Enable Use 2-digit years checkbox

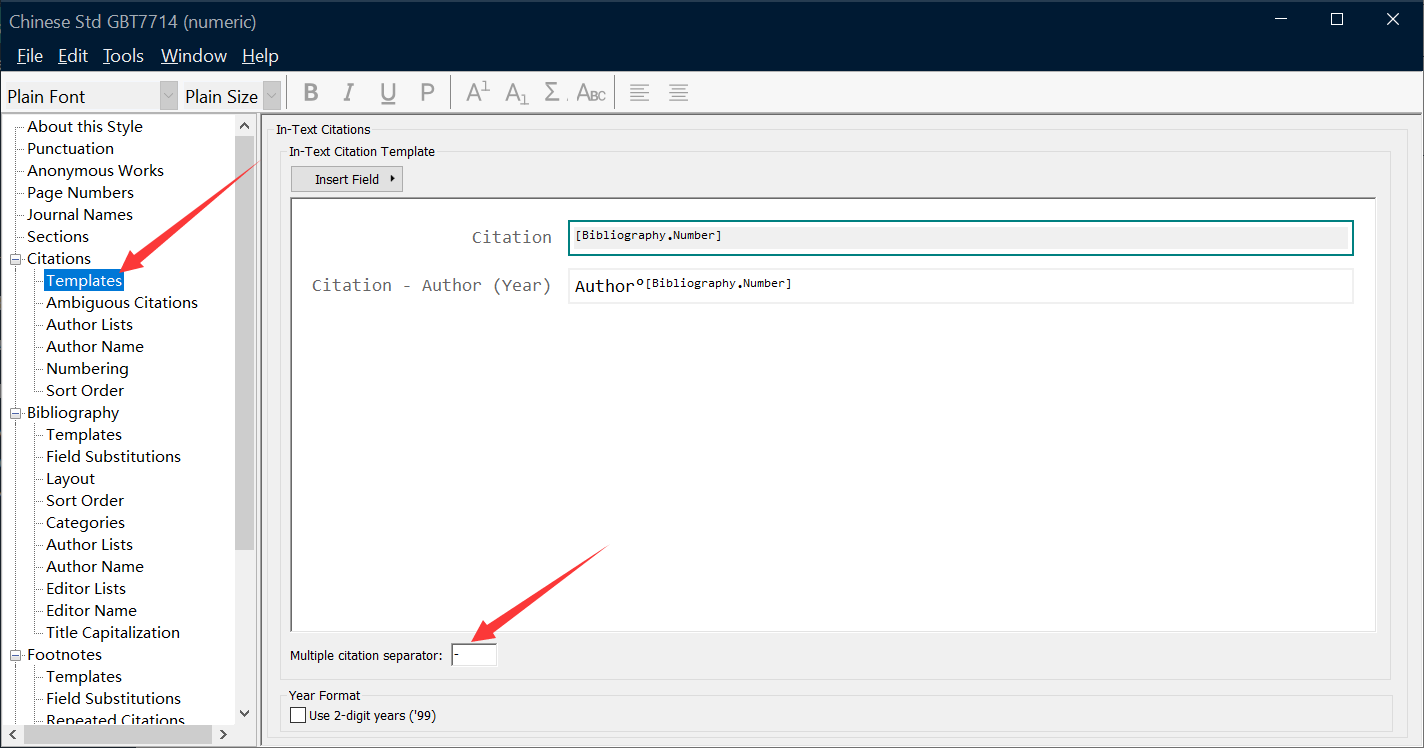[x=297, y=715]
